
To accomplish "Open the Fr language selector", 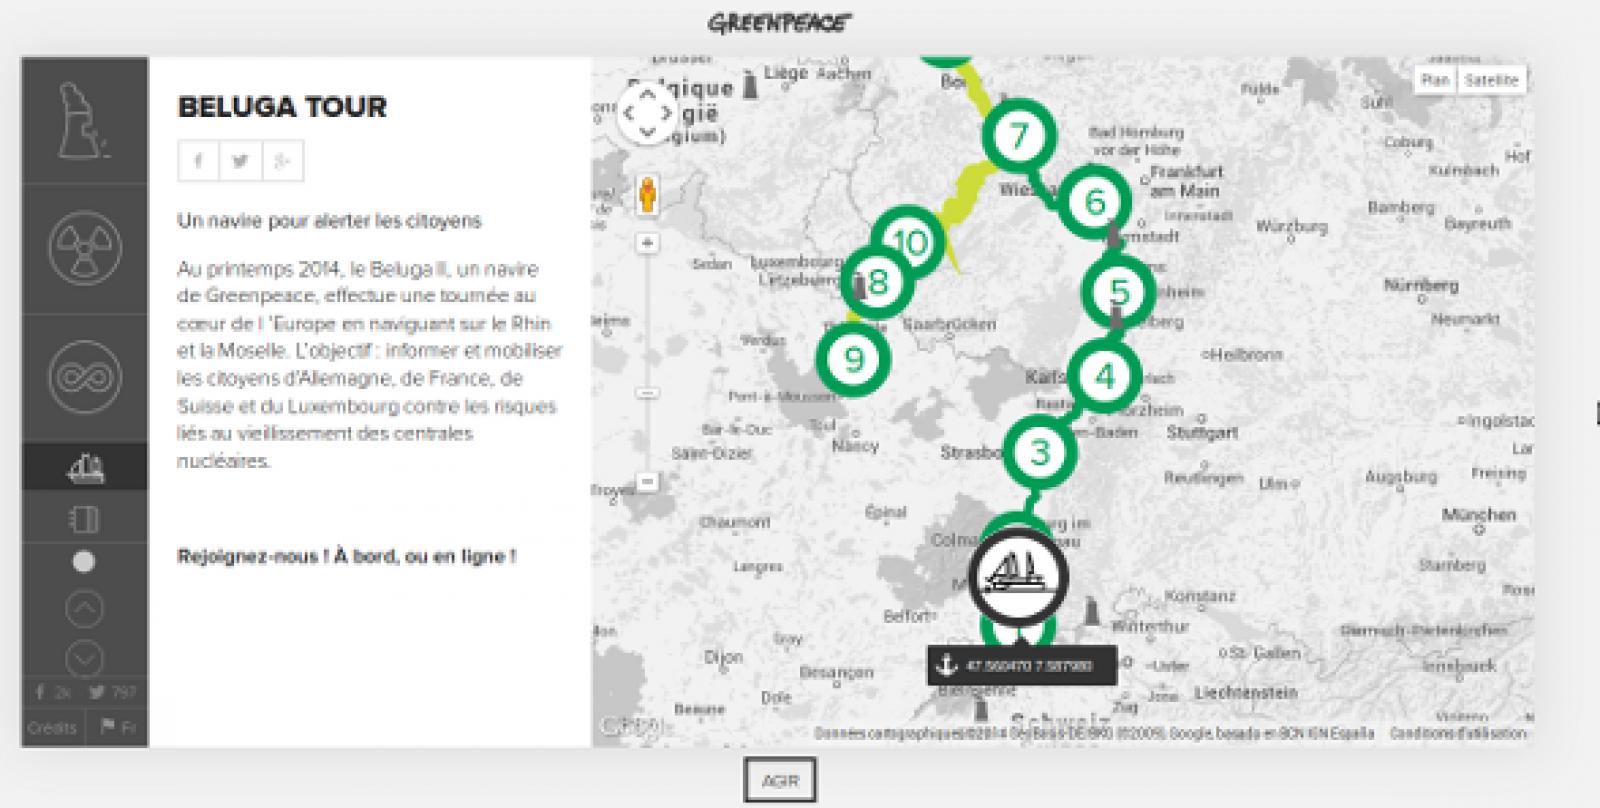I will click(x=118, y=728).
